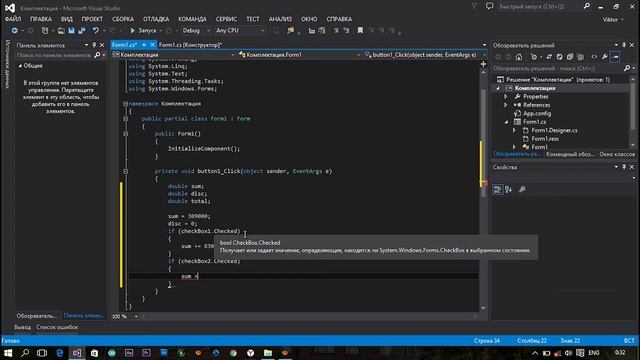Viewport: 640px width, 360px height.
Task: Pin the Панель элементов toolbox panel
Action: tap(94, 45)
